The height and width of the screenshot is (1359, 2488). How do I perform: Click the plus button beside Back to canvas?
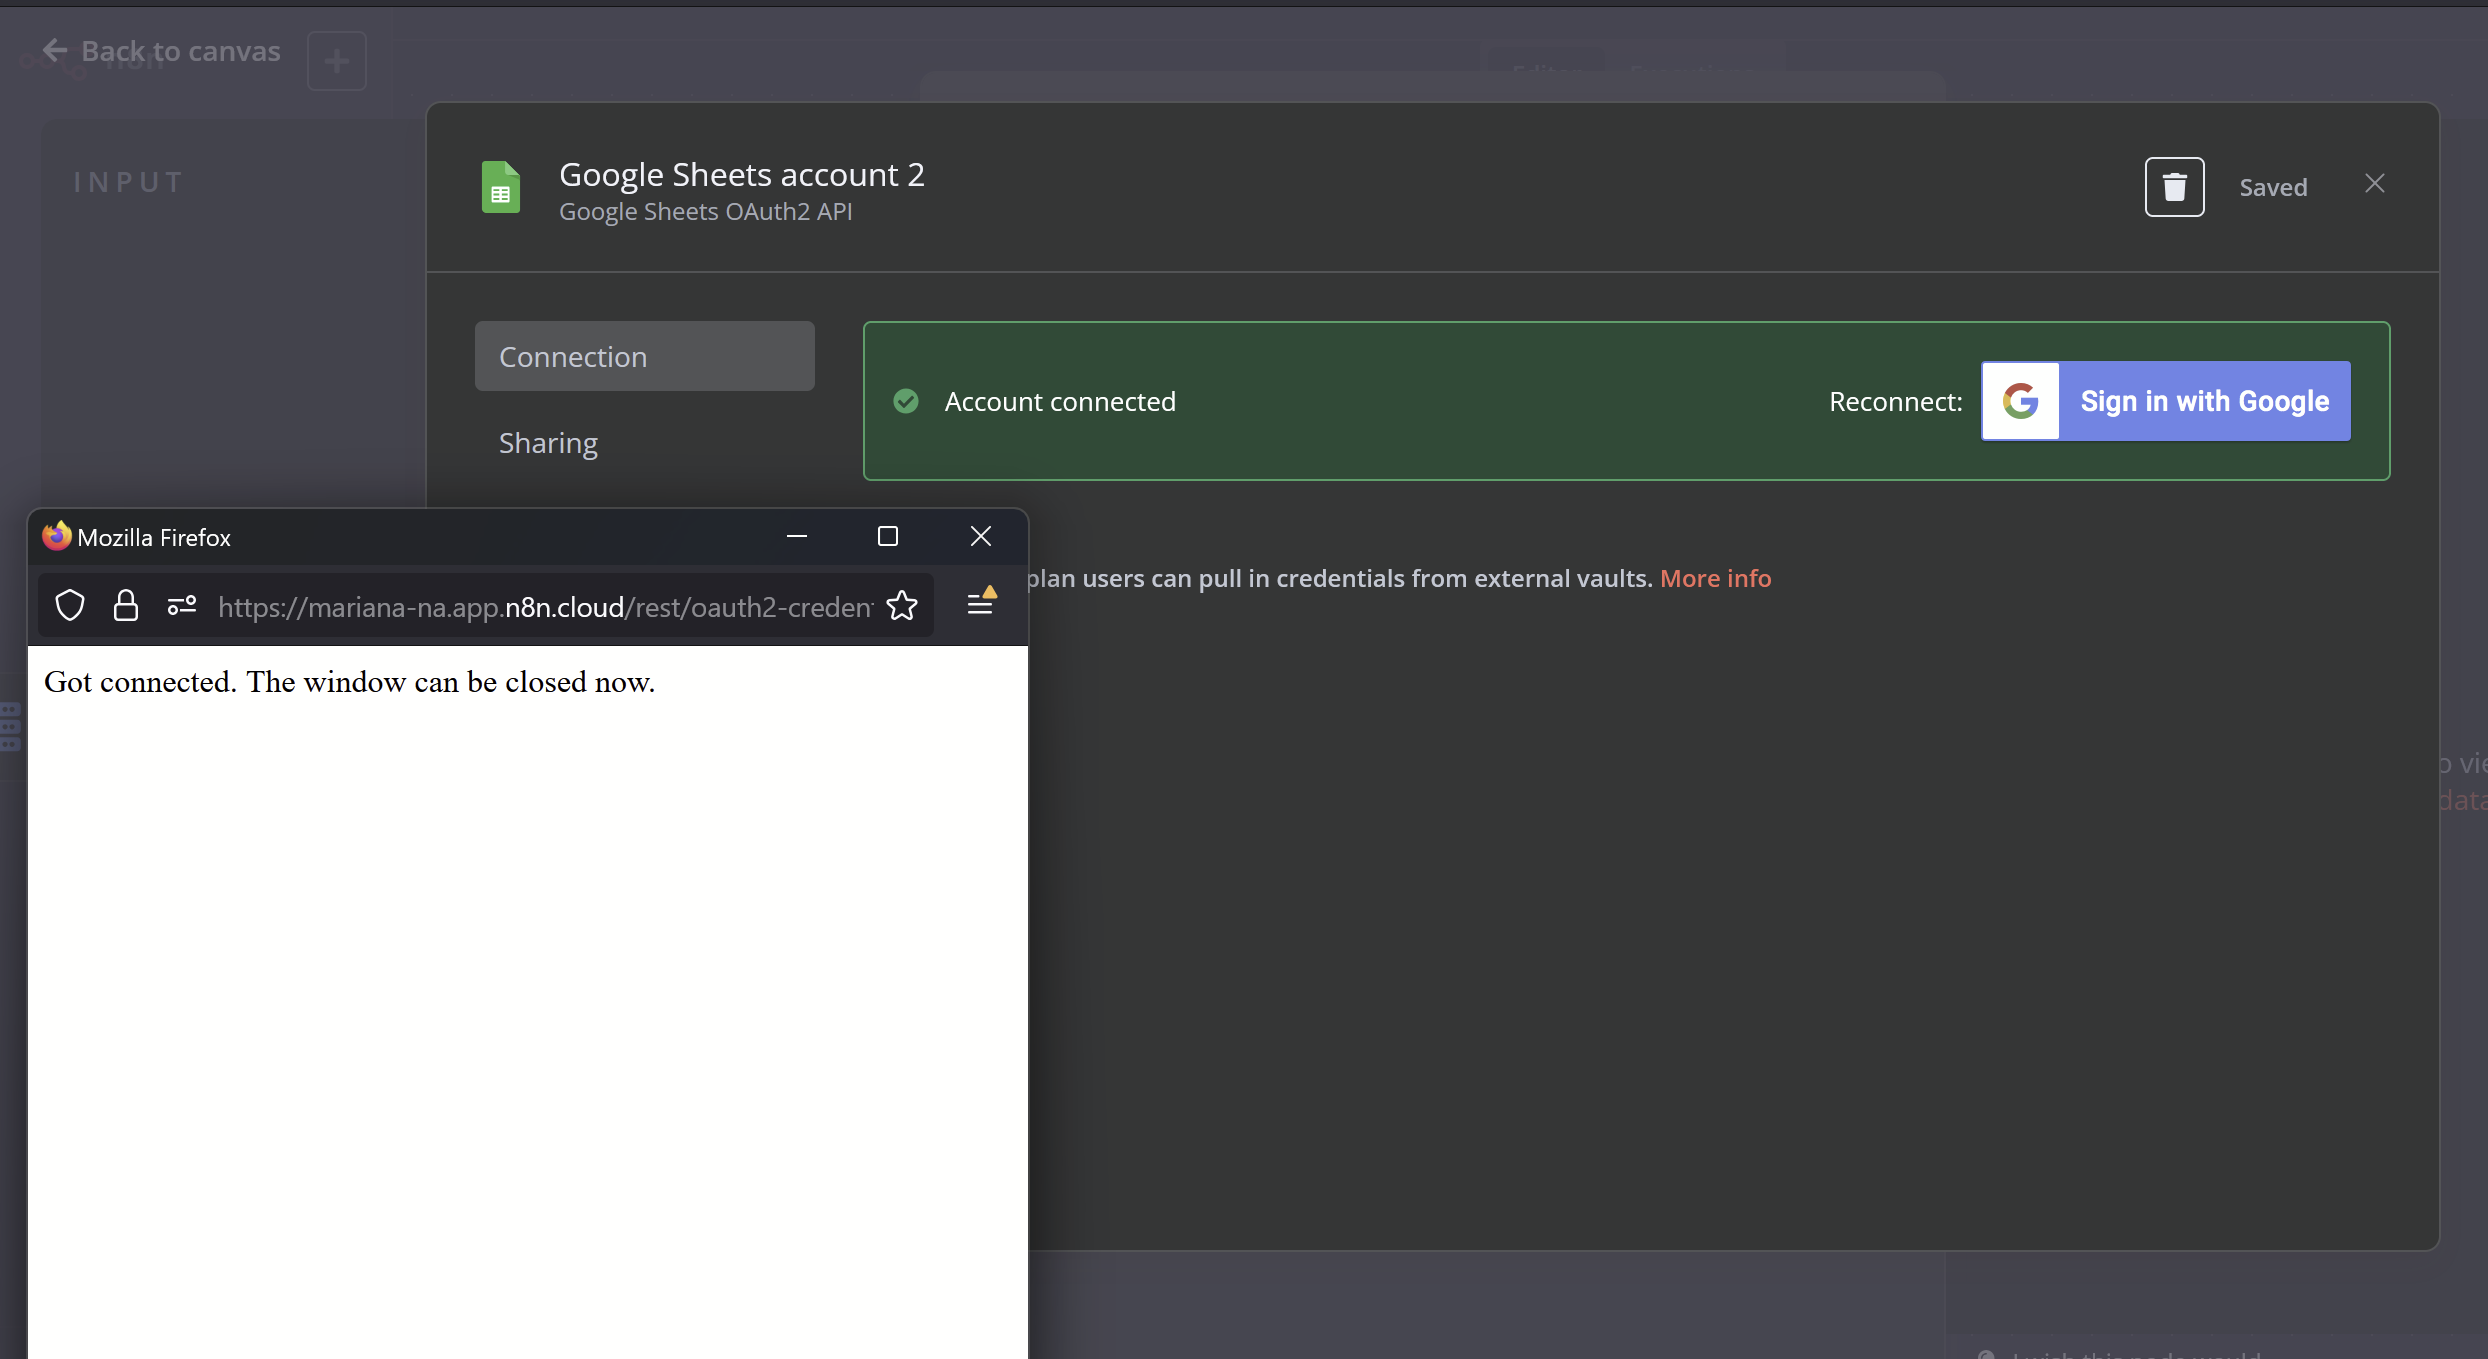click(x=337, y=61)
